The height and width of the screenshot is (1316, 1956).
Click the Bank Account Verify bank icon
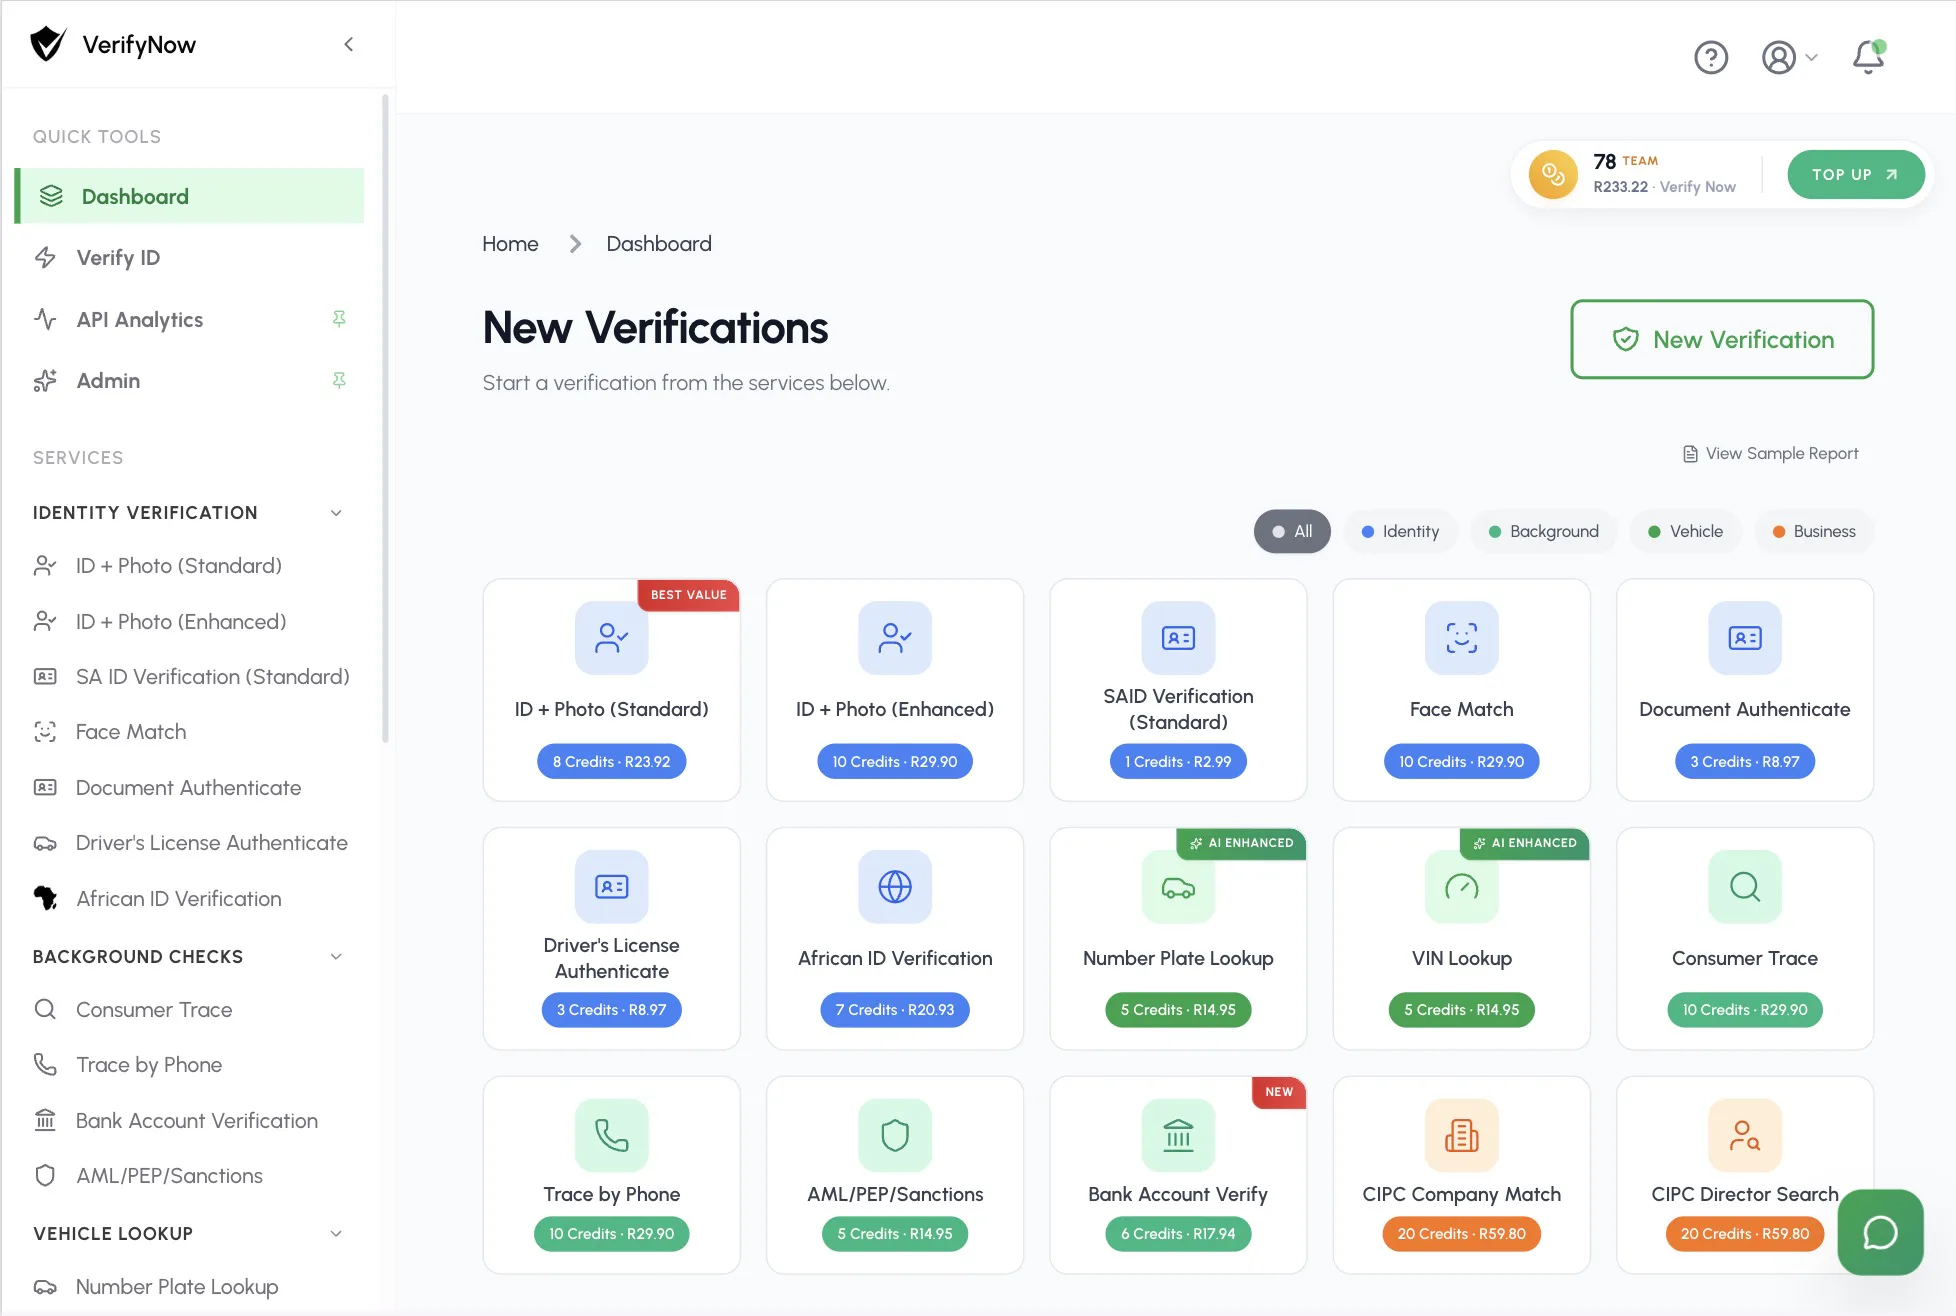(1178, 1135)
